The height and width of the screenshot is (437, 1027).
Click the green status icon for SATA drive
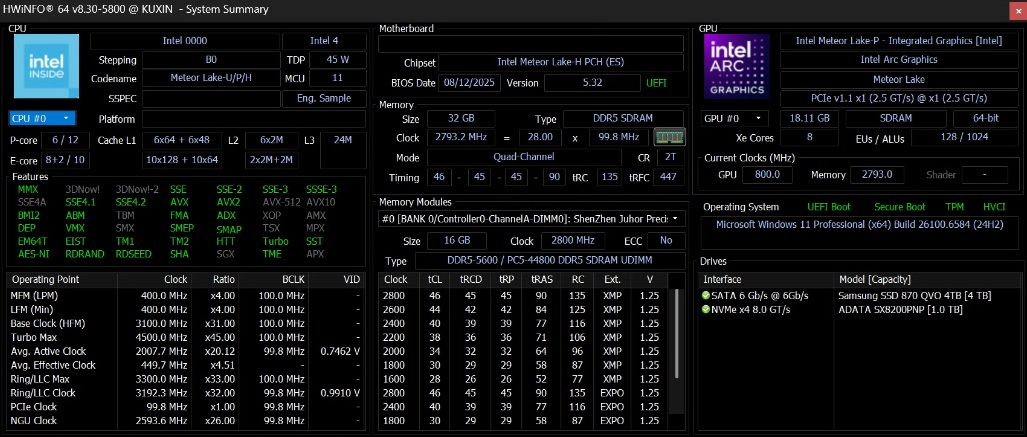coord(705,295)
